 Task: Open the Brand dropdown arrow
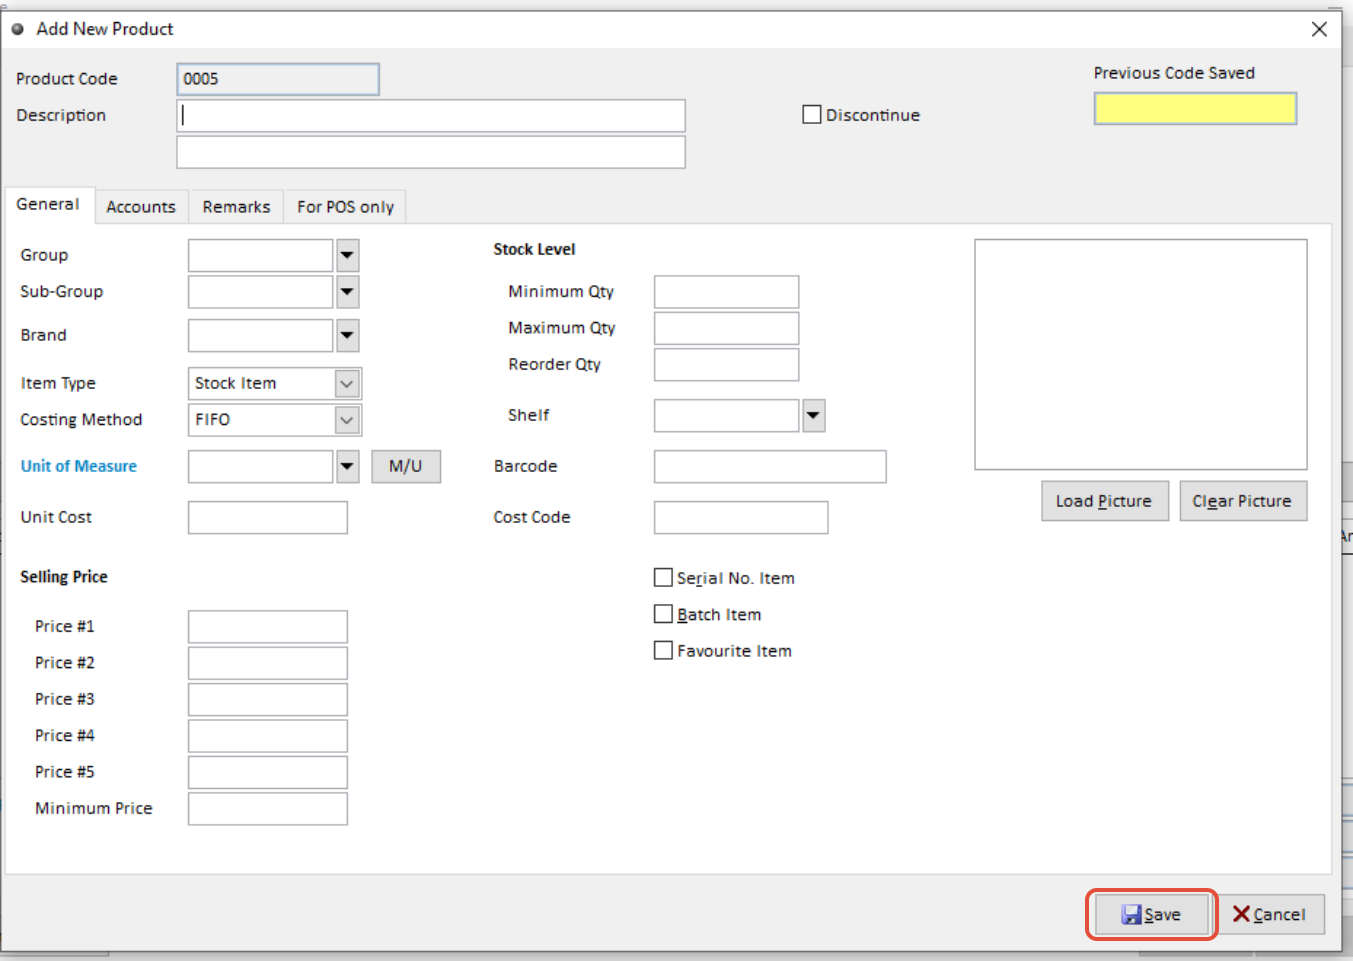(x=347, y=335)
